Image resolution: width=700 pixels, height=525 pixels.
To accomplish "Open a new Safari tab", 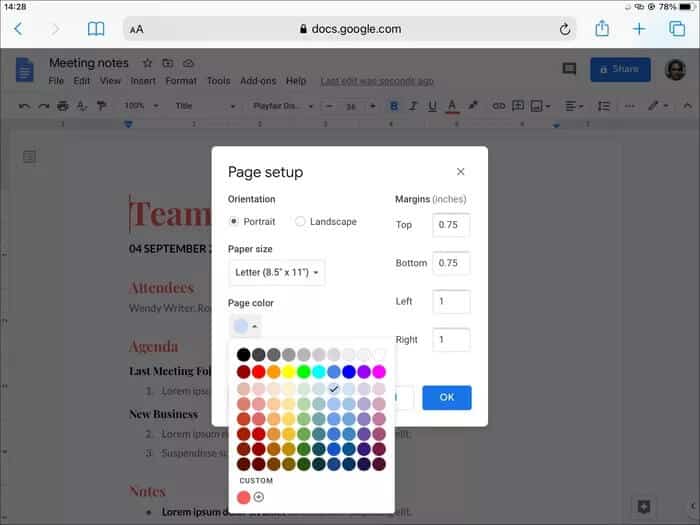I will [639, 29].
